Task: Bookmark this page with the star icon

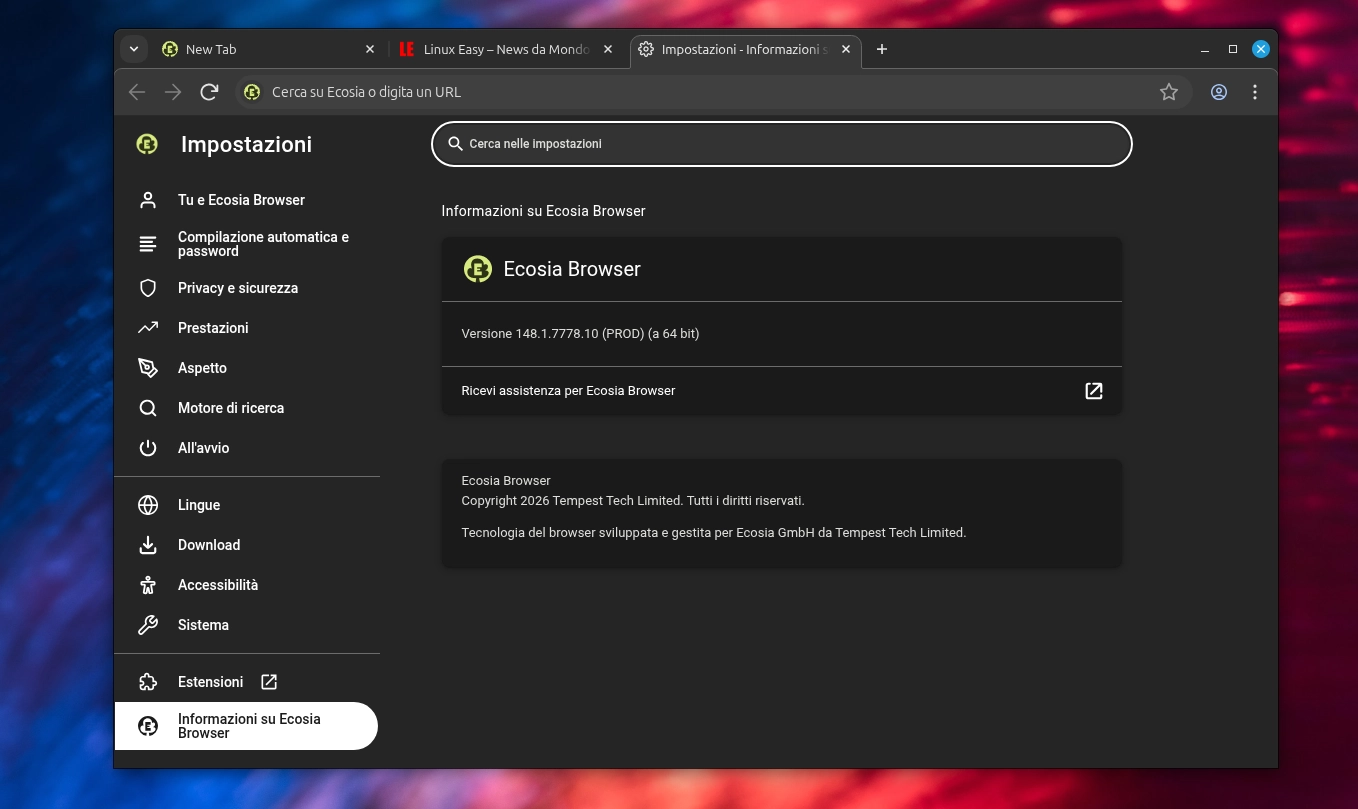Action: pyautogui.click(x=1168, y=92)
